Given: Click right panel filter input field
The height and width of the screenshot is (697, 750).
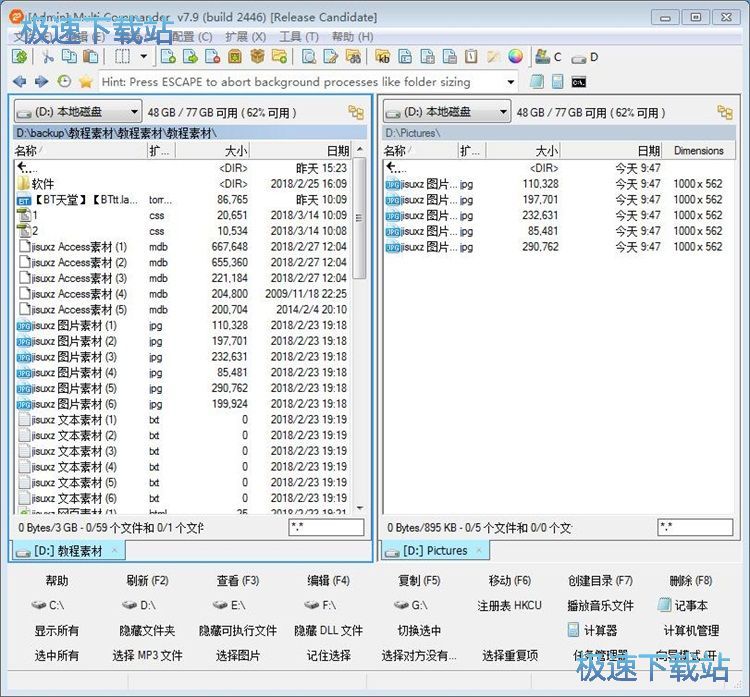Looking at the screenshot, I should click(x=695, y=527).
